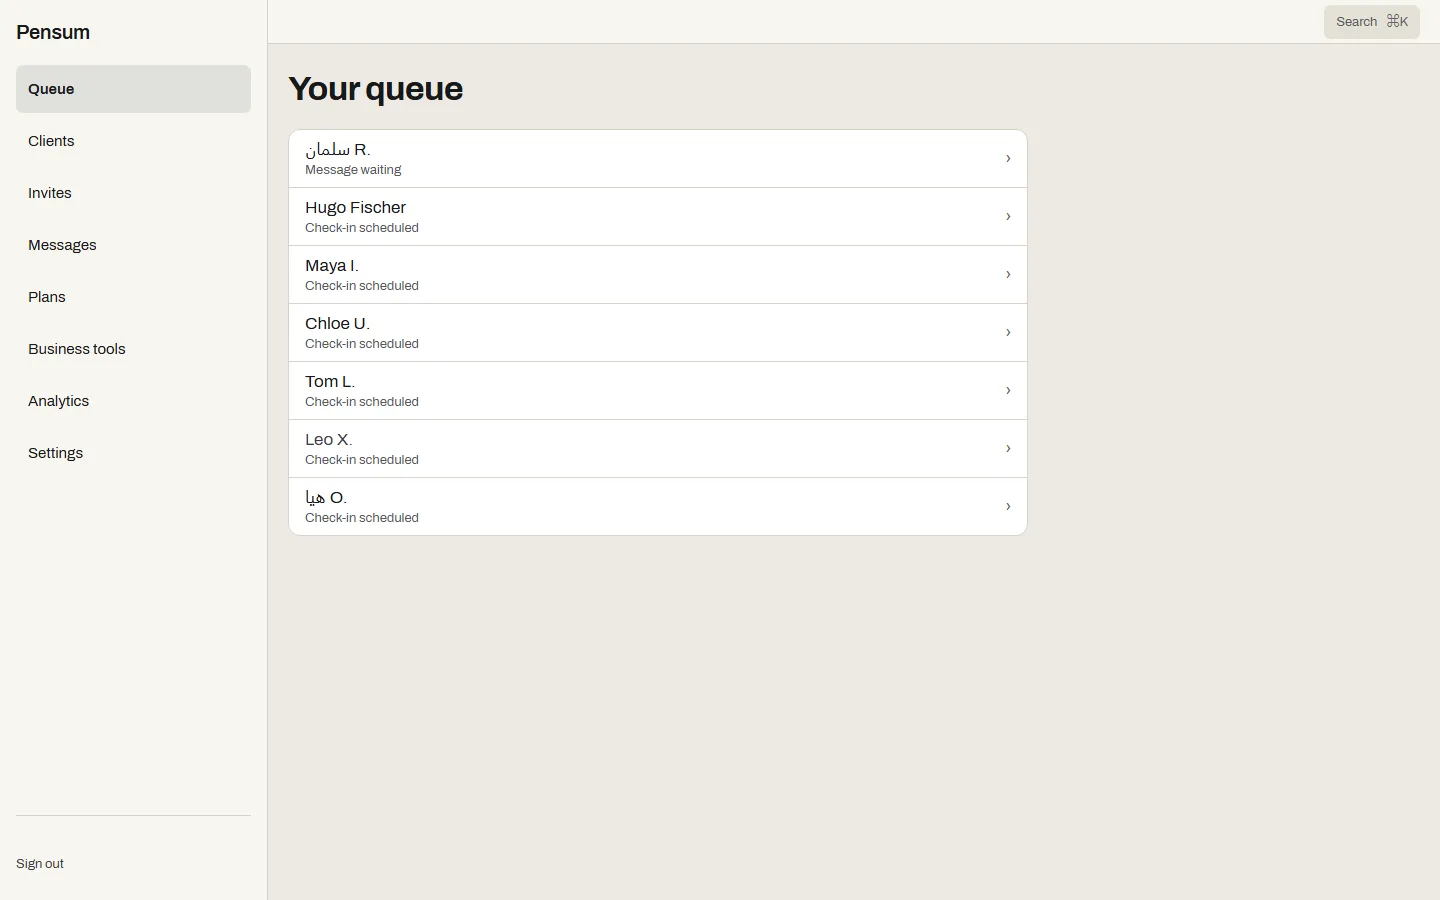Select the سلمان R. name text
The image size is (1440, 900).
pos(338,150)
